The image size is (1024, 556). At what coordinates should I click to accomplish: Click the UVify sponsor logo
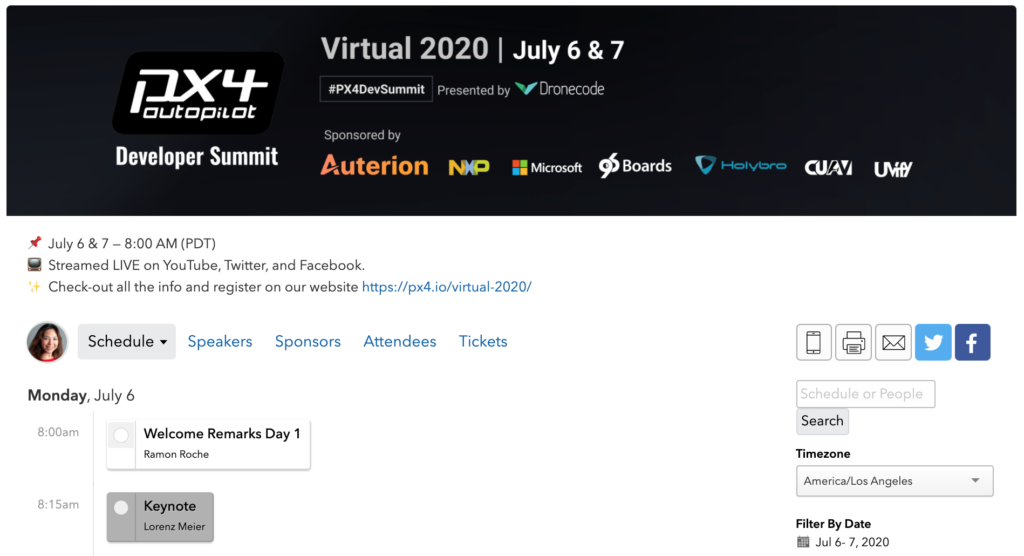(x=893, y=169)
